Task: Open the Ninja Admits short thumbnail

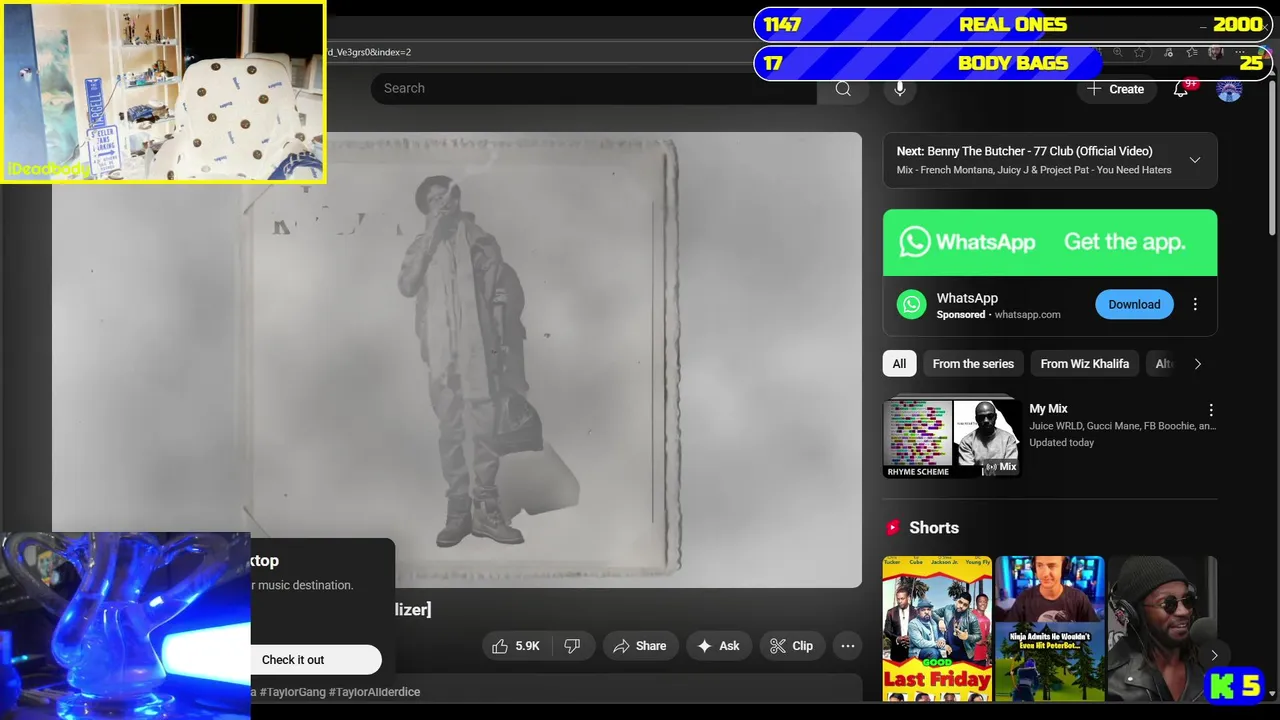Action: 1050,628
